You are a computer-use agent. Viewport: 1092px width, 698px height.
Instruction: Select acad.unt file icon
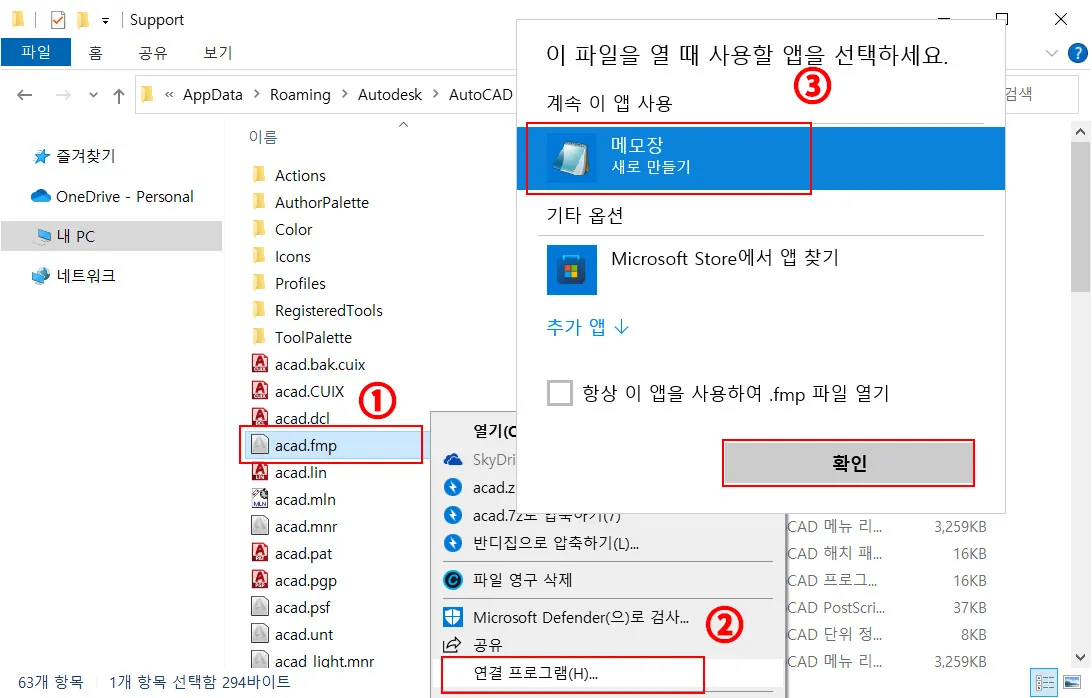coord(260,634)
